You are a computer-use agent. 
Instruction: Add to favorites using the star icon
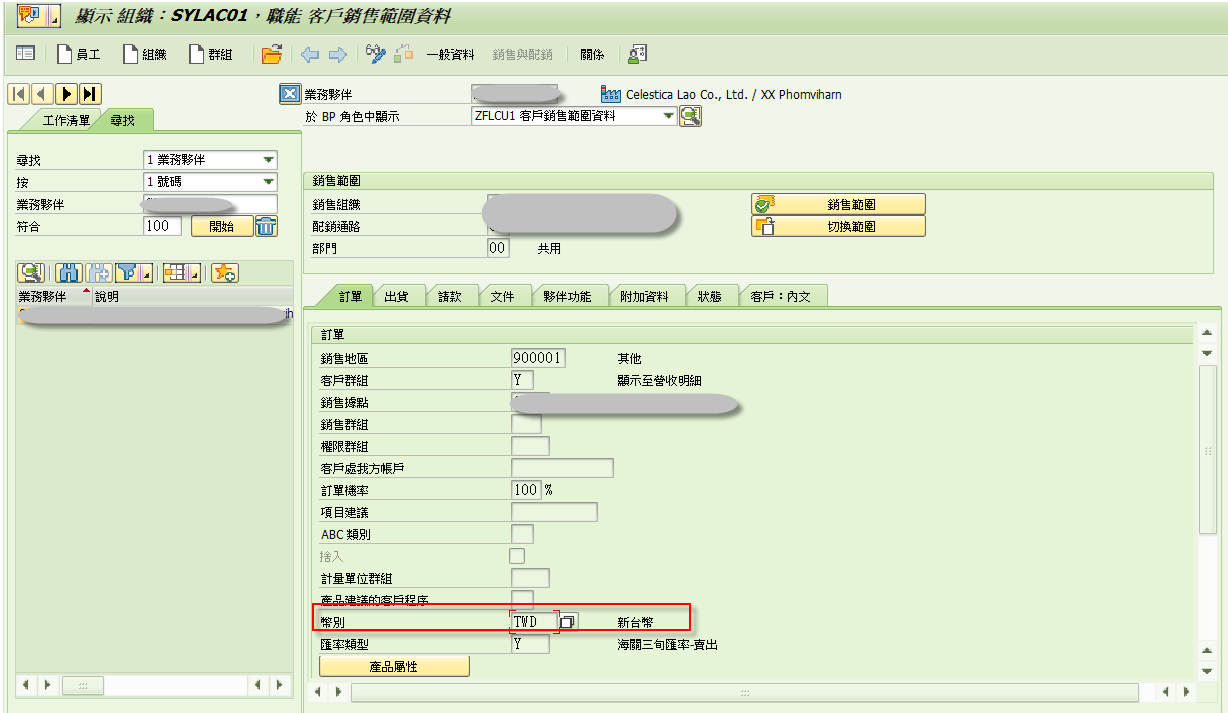pos(224,273)
